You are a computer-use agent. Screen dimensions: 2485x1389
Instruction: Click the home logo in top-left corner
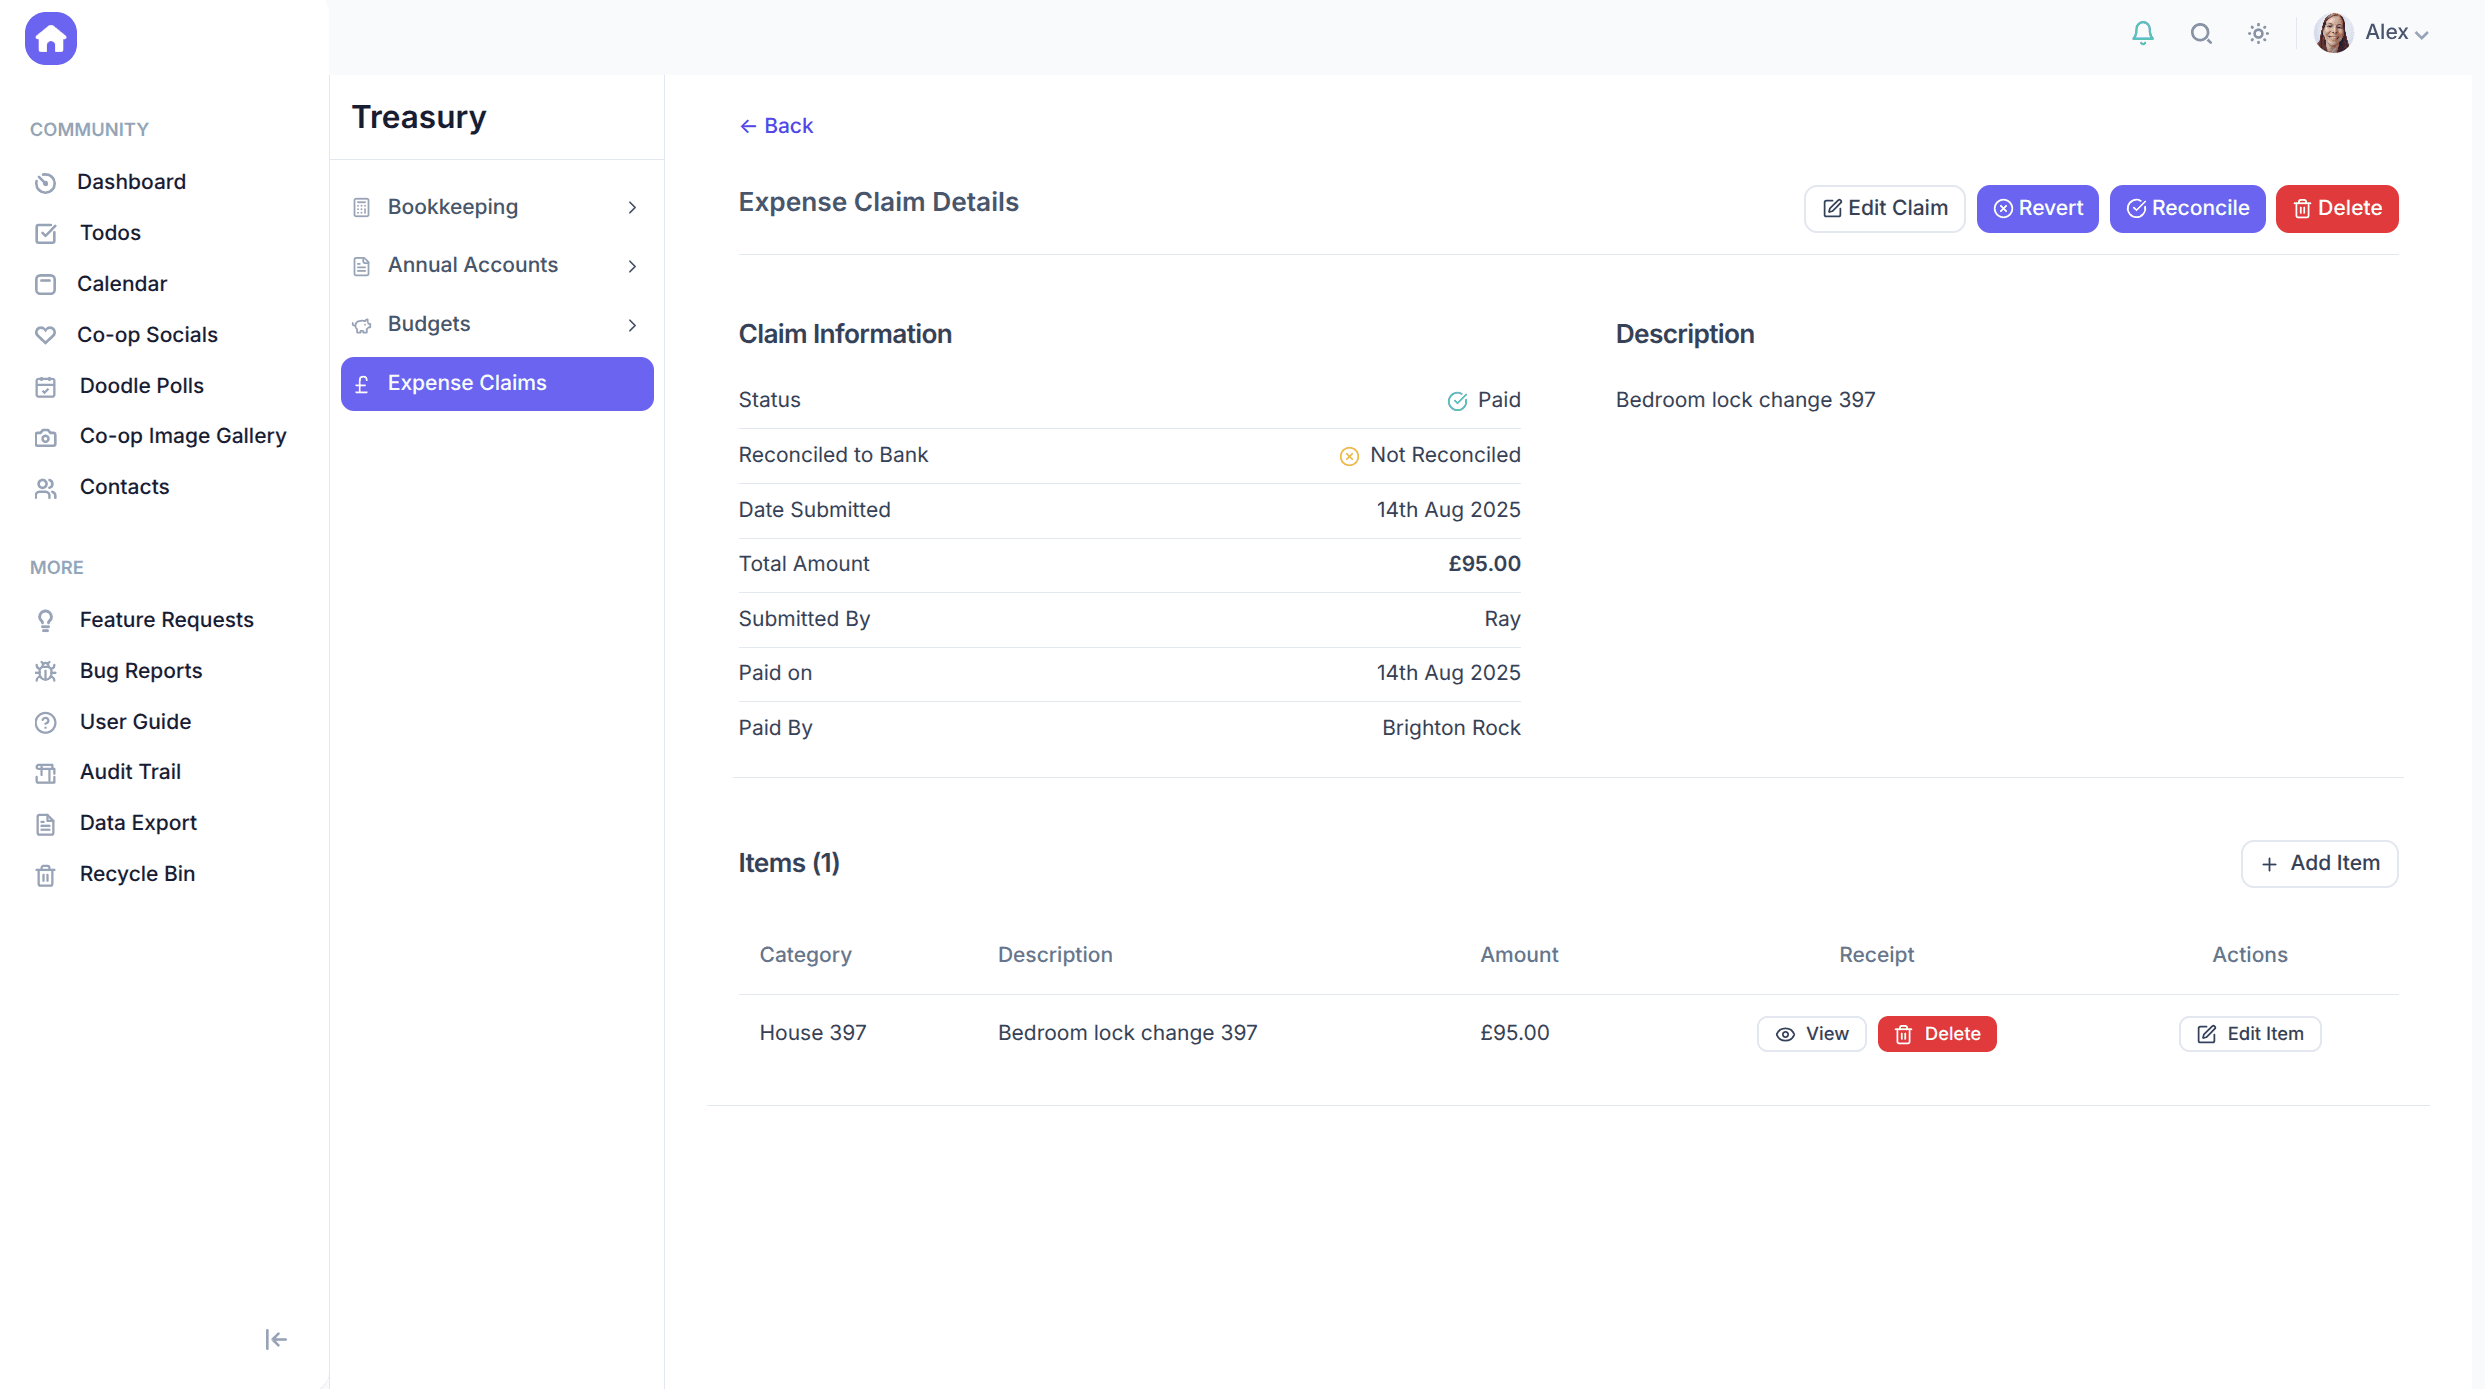[x=50, y=38]
